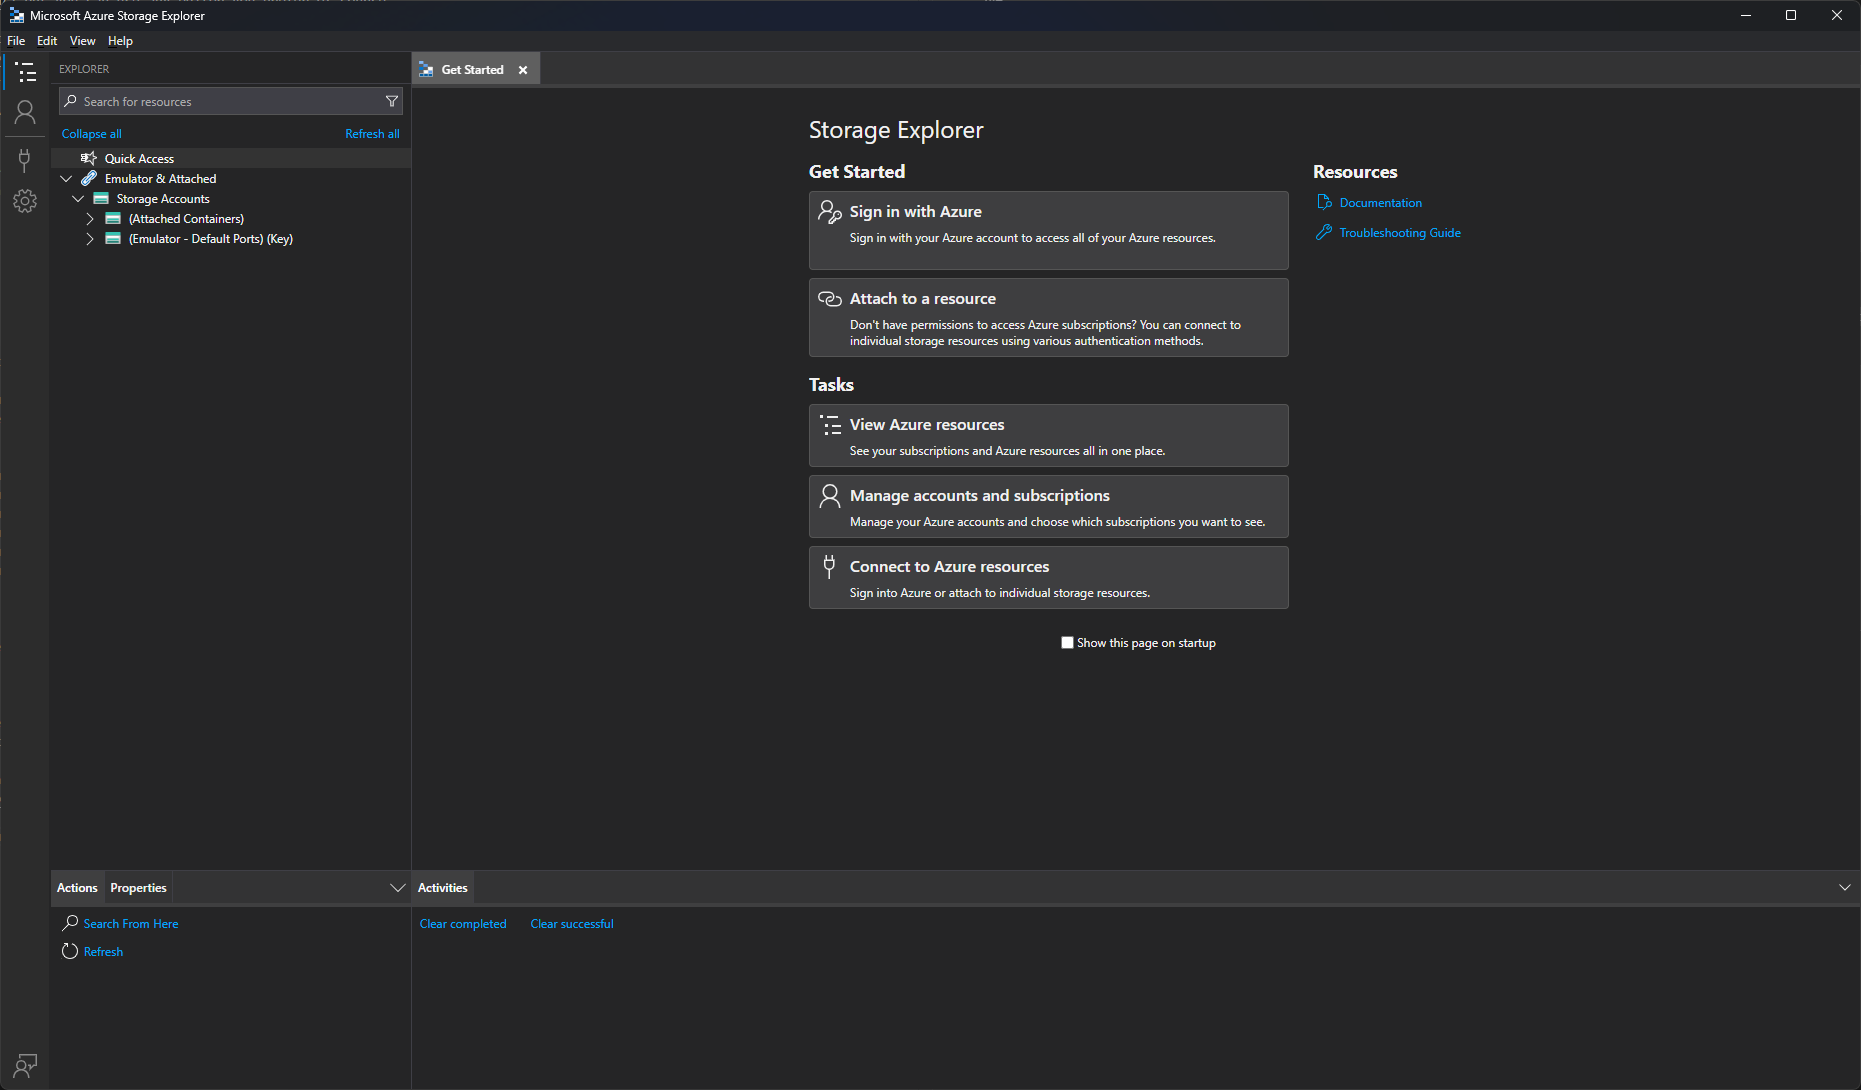Viewport: 1861px width, 1090px height.
Task: Switch to the Properties tab
Action: 138,888
